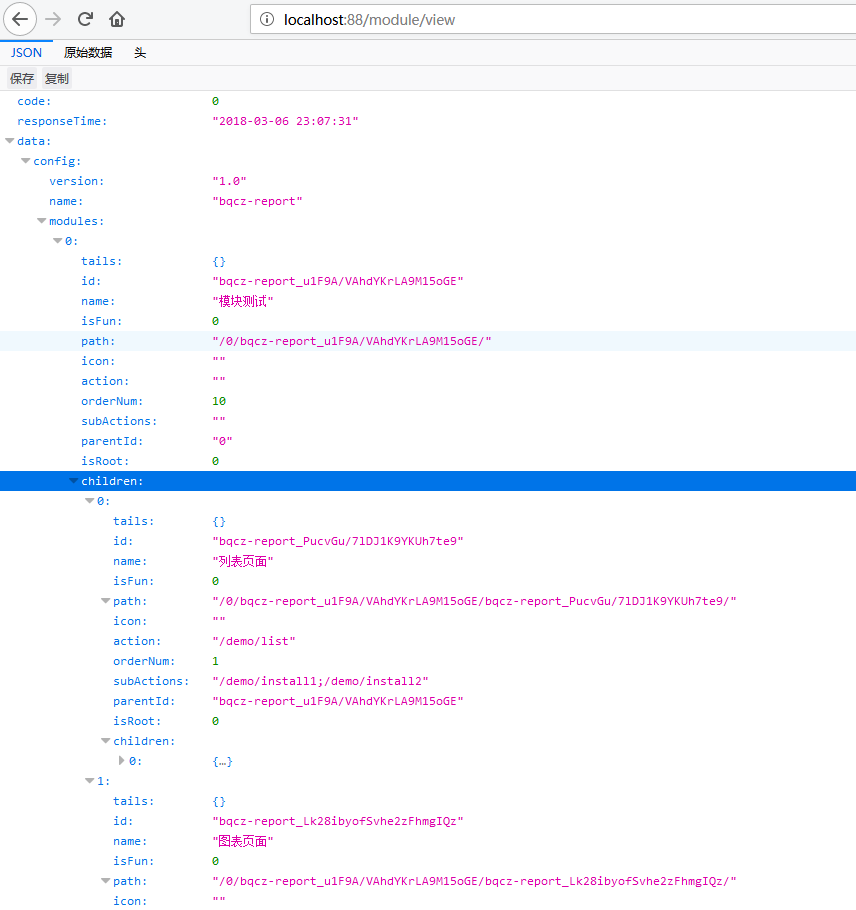Click the name value "模块测试"

coord(243,301)
